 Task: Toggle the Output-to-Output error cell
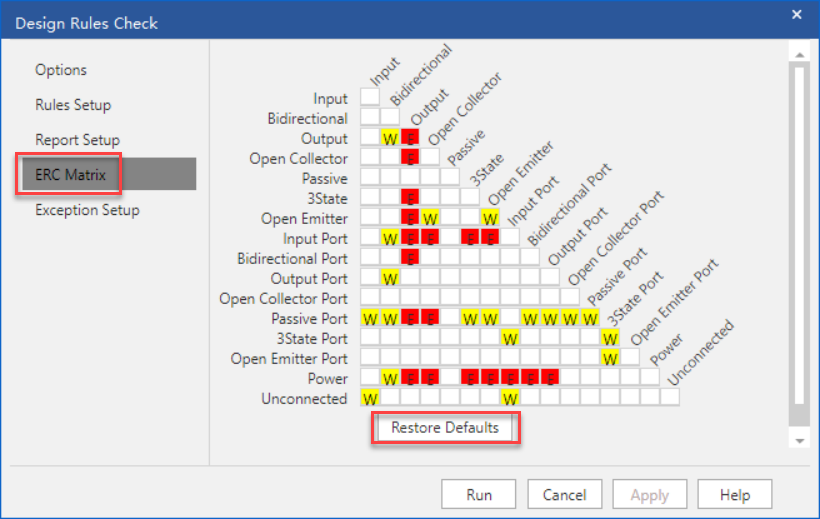pyautogui.click(x=410, y=138)
